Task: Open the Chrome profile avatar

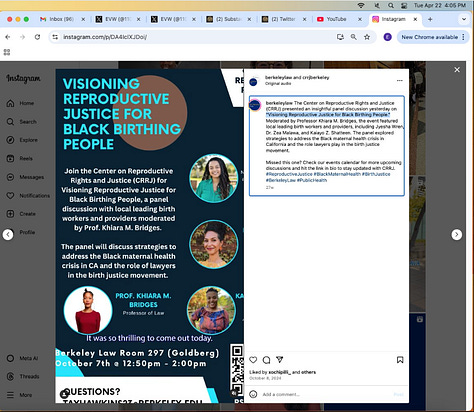Action: [387, 37]
